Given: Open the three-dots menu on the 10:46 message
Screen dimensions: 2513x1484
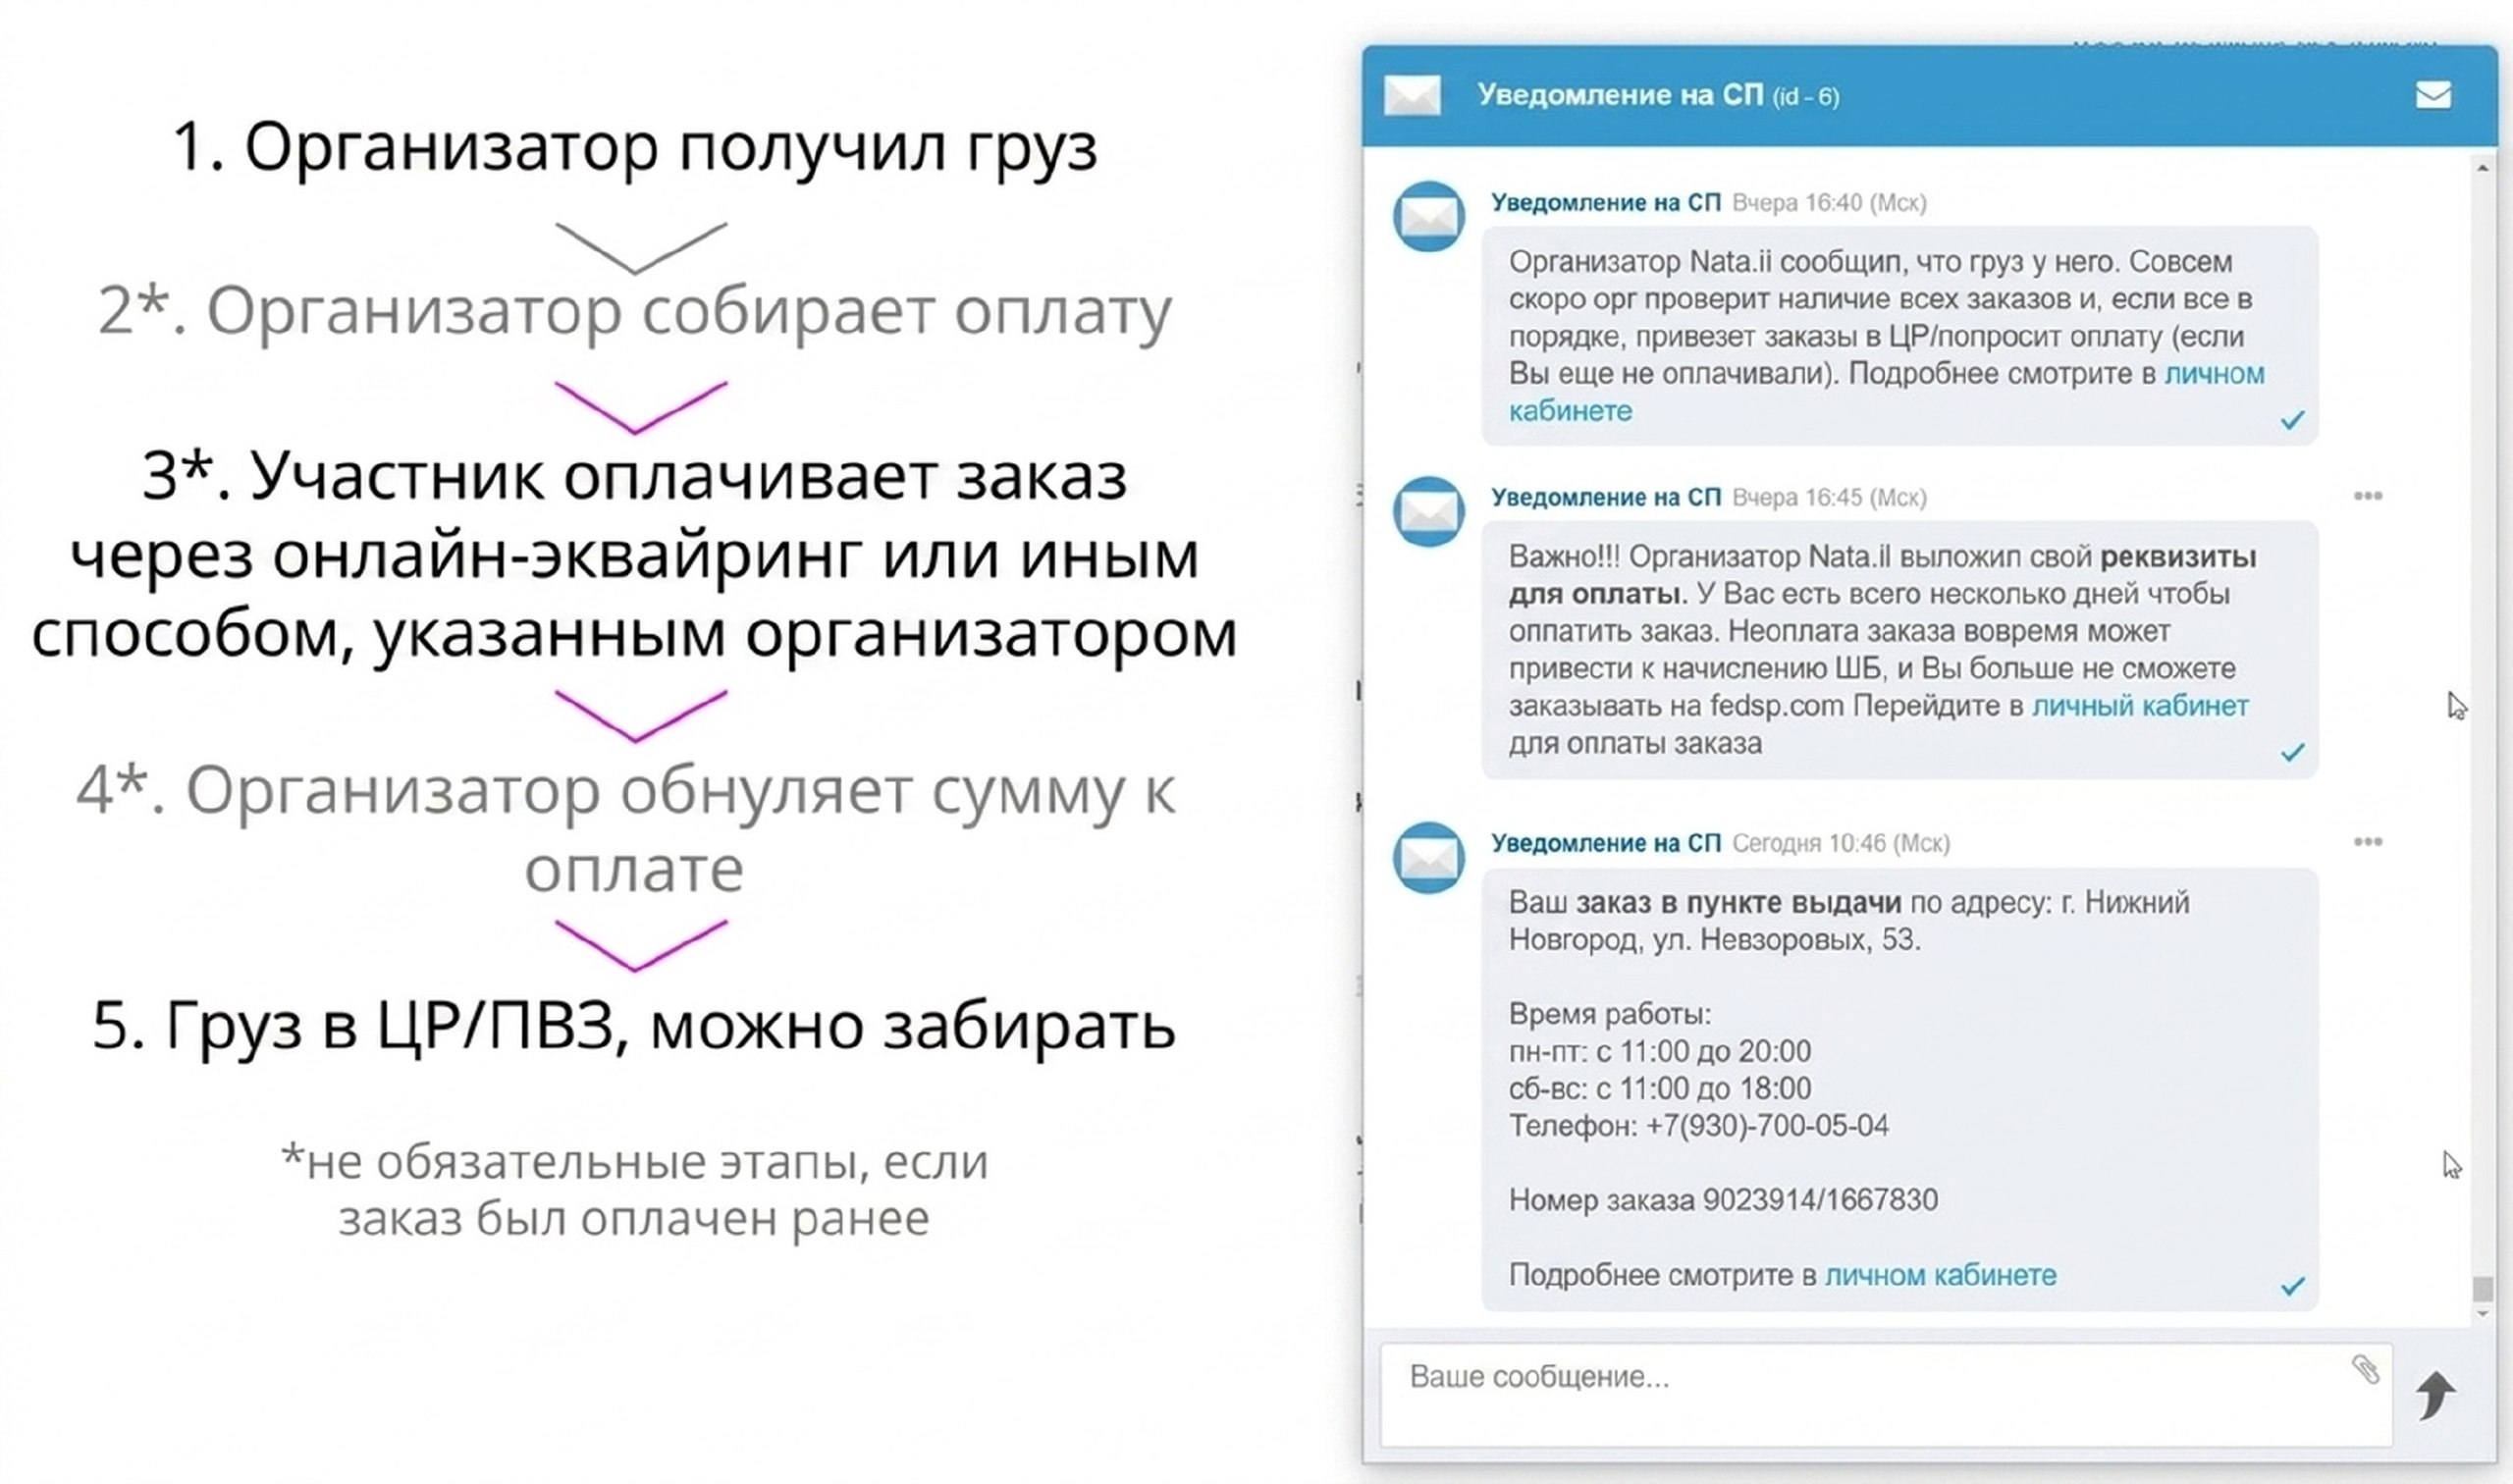Looking at the screenshot, I should tap(2367, 842).
